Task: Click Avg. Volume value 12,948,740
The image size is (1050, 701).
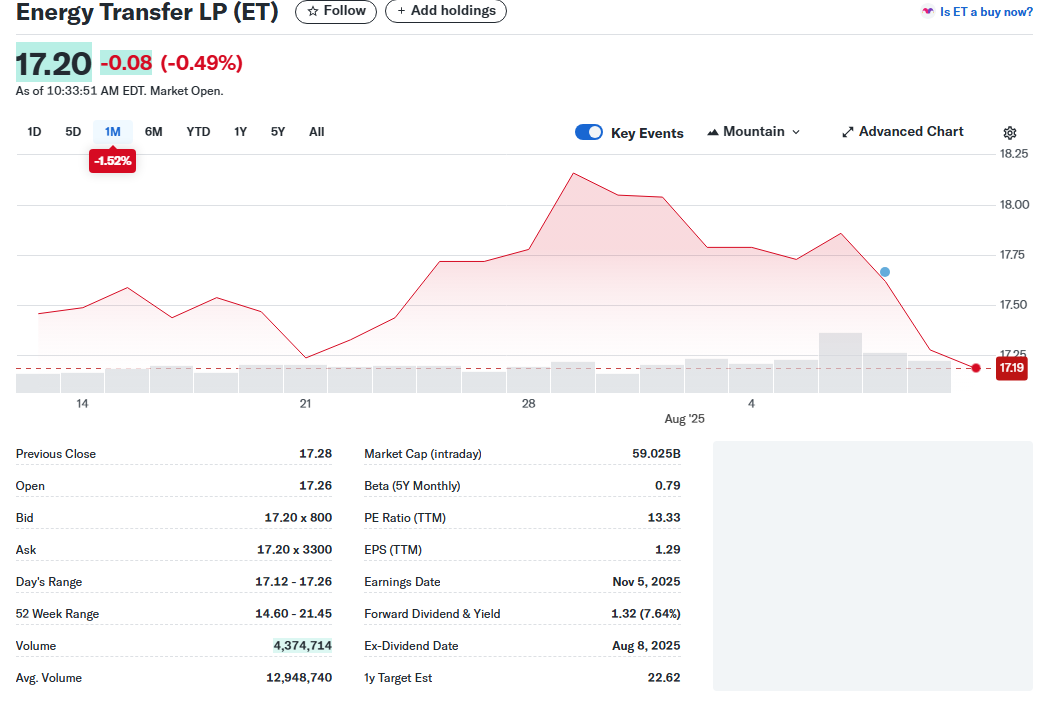Action: [299, 678]
